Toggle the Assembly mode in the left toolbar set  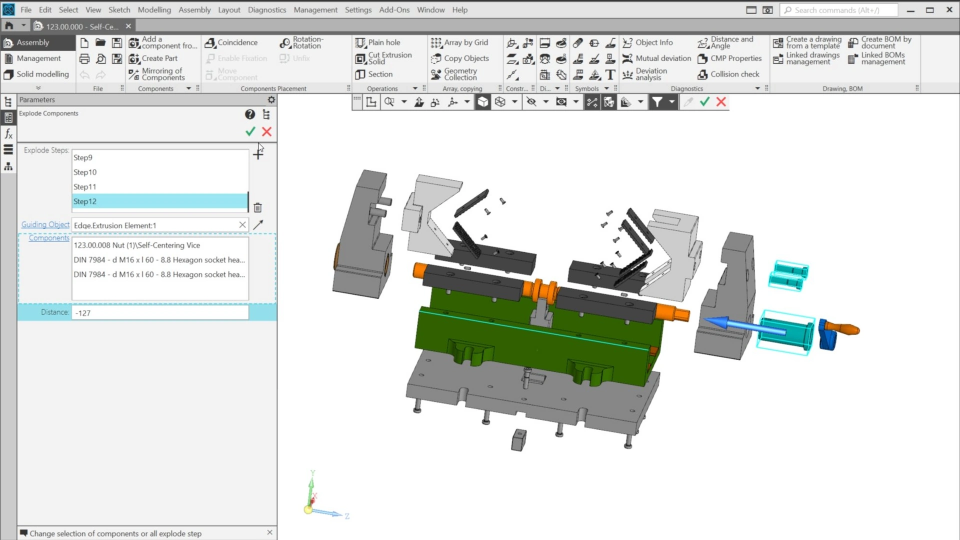coord(32,43)
